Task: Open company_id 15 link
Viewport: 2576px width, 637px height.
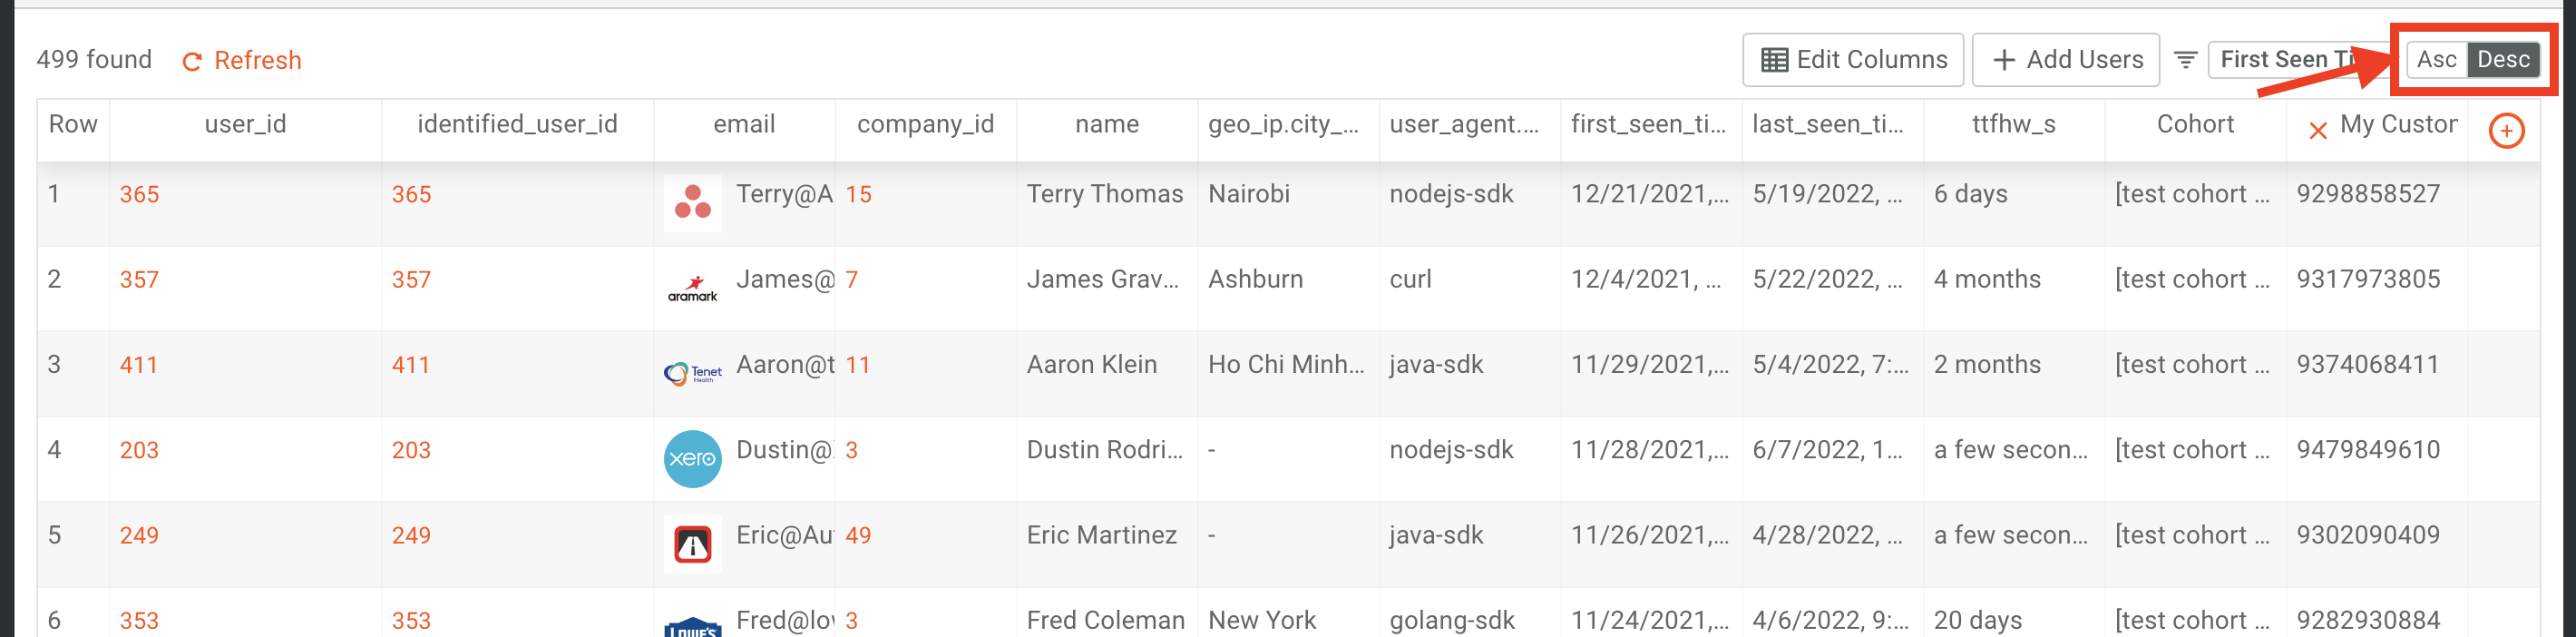Action: pyautogui.click(x=858, y=195)
